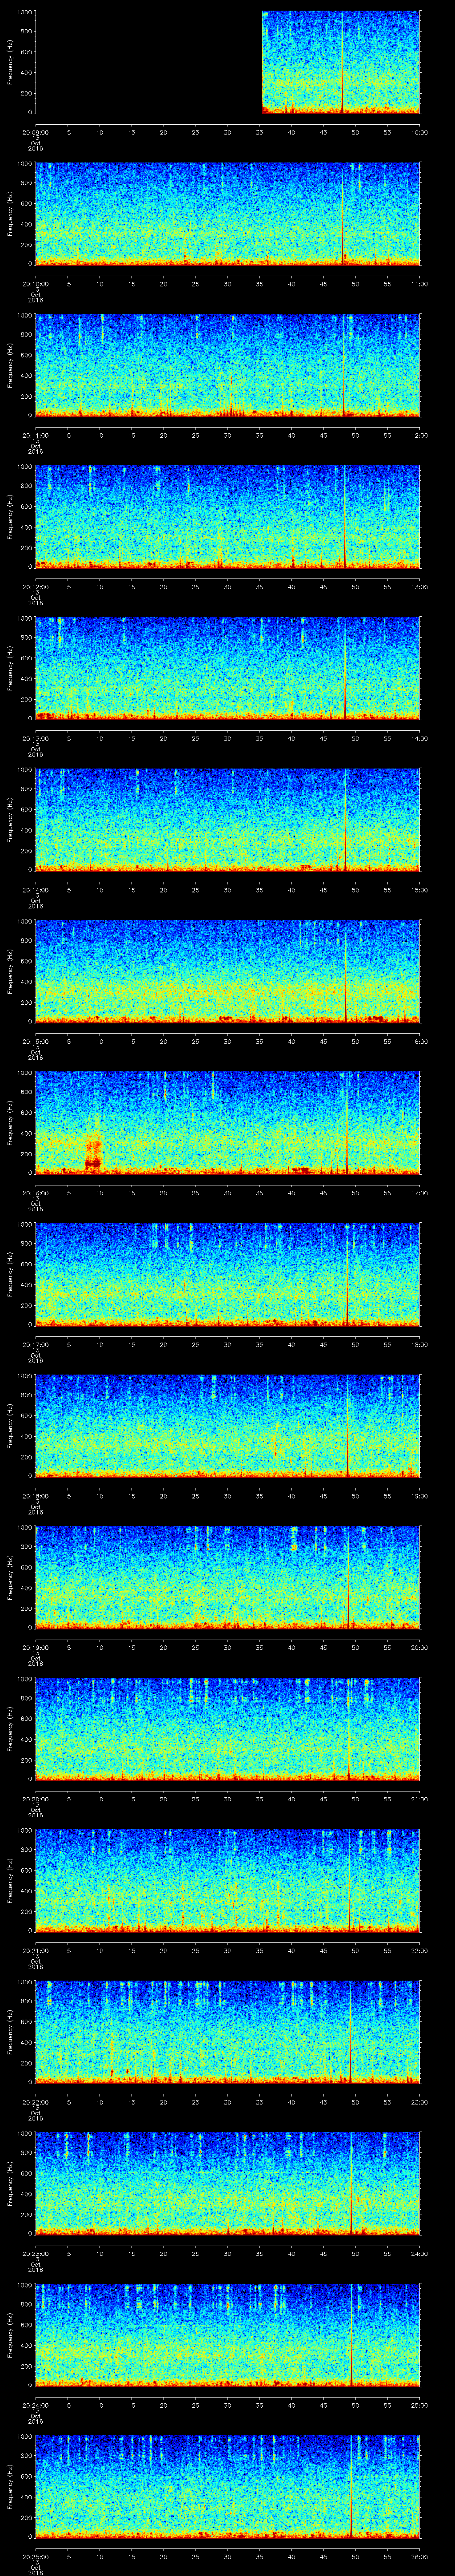Click Frequency (Hz) axis label of 20:09:00 panel
This screenshot has width=455, height=2576.
coord(10,62)
